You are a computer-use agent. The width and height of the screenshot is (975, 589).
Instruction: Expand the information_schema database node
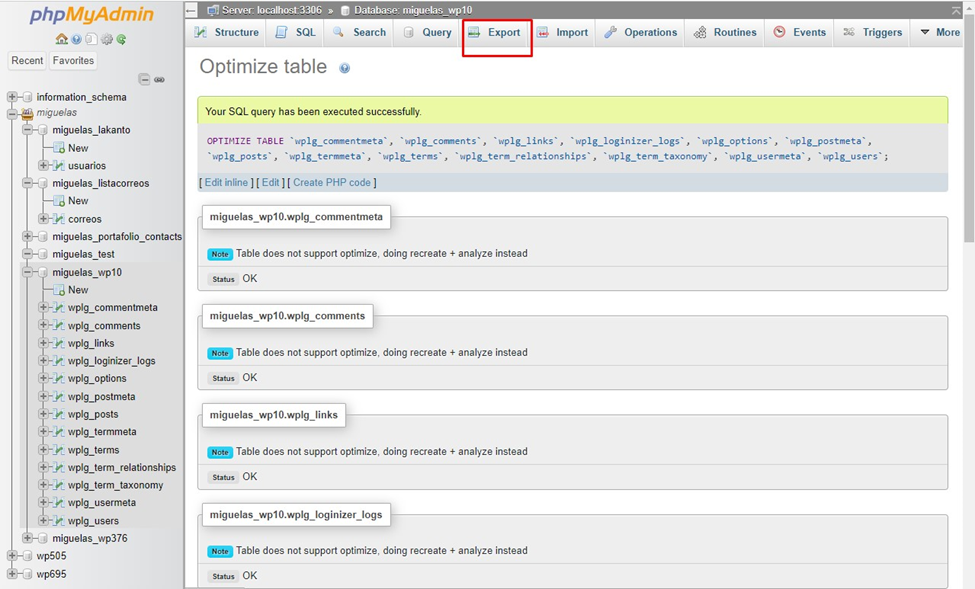(12, 97)
